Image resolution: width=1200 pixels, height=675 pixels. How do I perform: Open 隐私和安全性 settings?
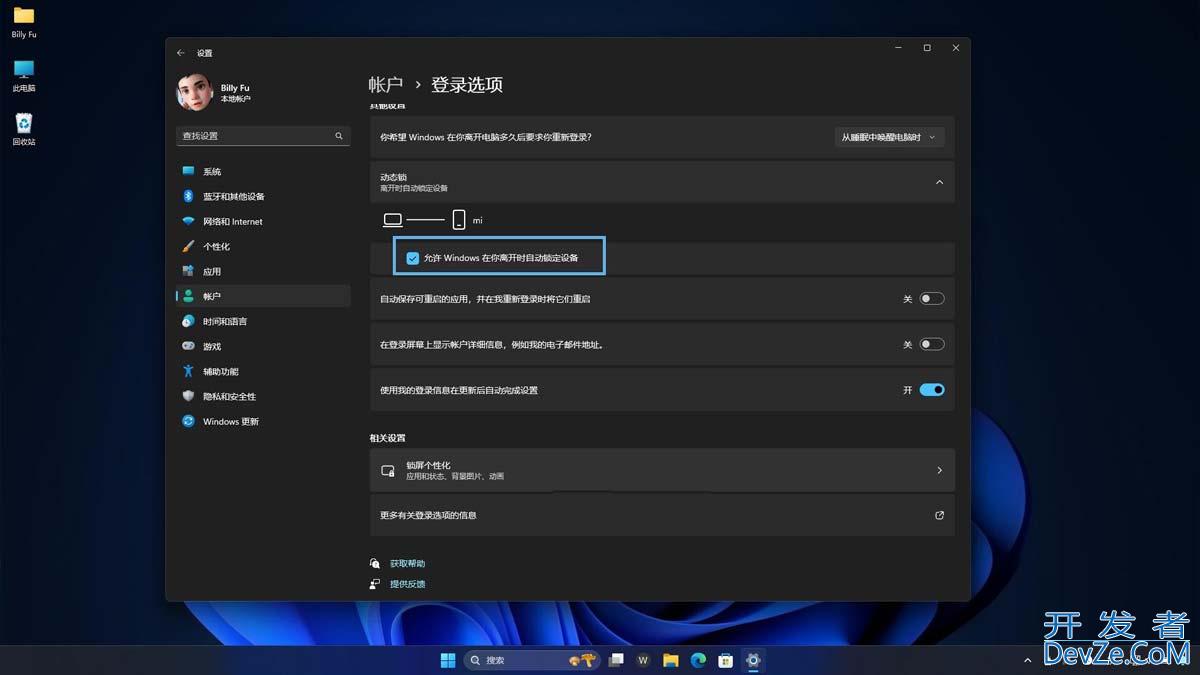[263, 396]
